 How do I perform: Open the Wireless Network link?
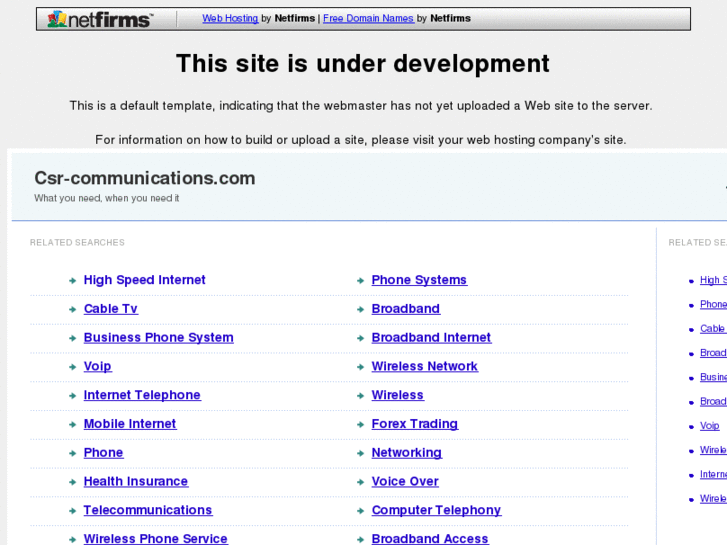[x=425, y=366]
